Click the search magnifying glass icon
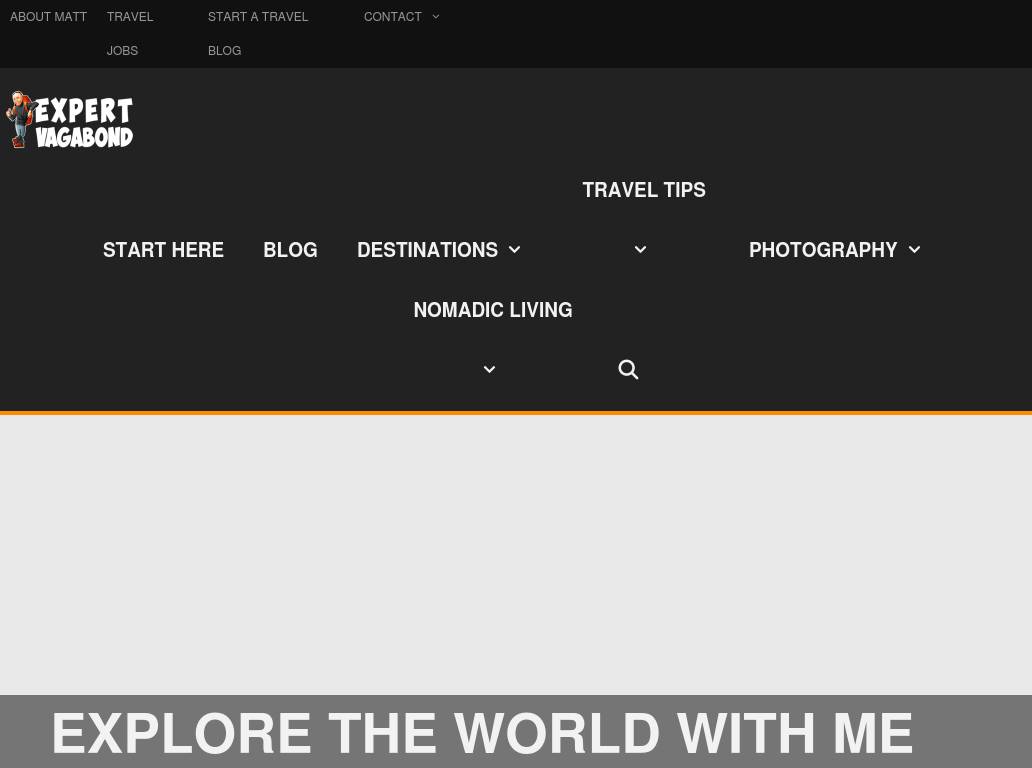 628,370
